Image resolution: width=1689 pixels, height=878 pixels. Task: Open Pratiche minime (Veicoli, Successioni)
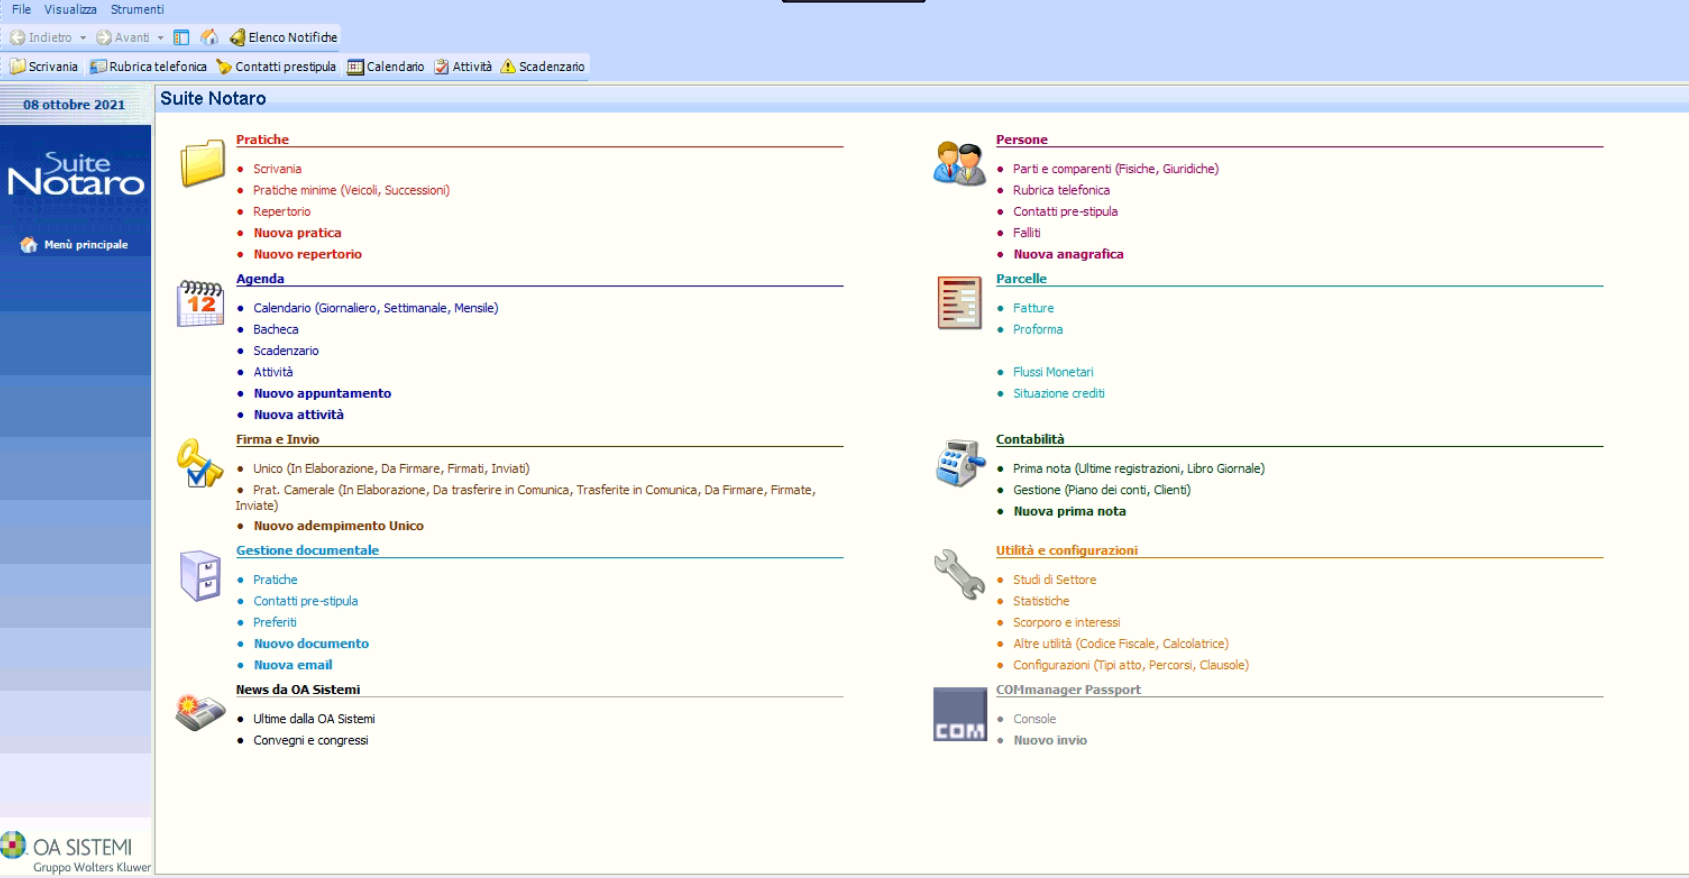point(351,190)
